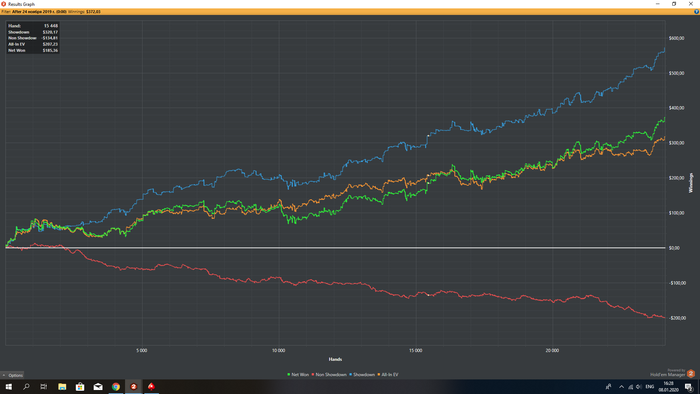Click the 10 000 x-axis label
Screen dimensions: 700x394
coord(279,351)
